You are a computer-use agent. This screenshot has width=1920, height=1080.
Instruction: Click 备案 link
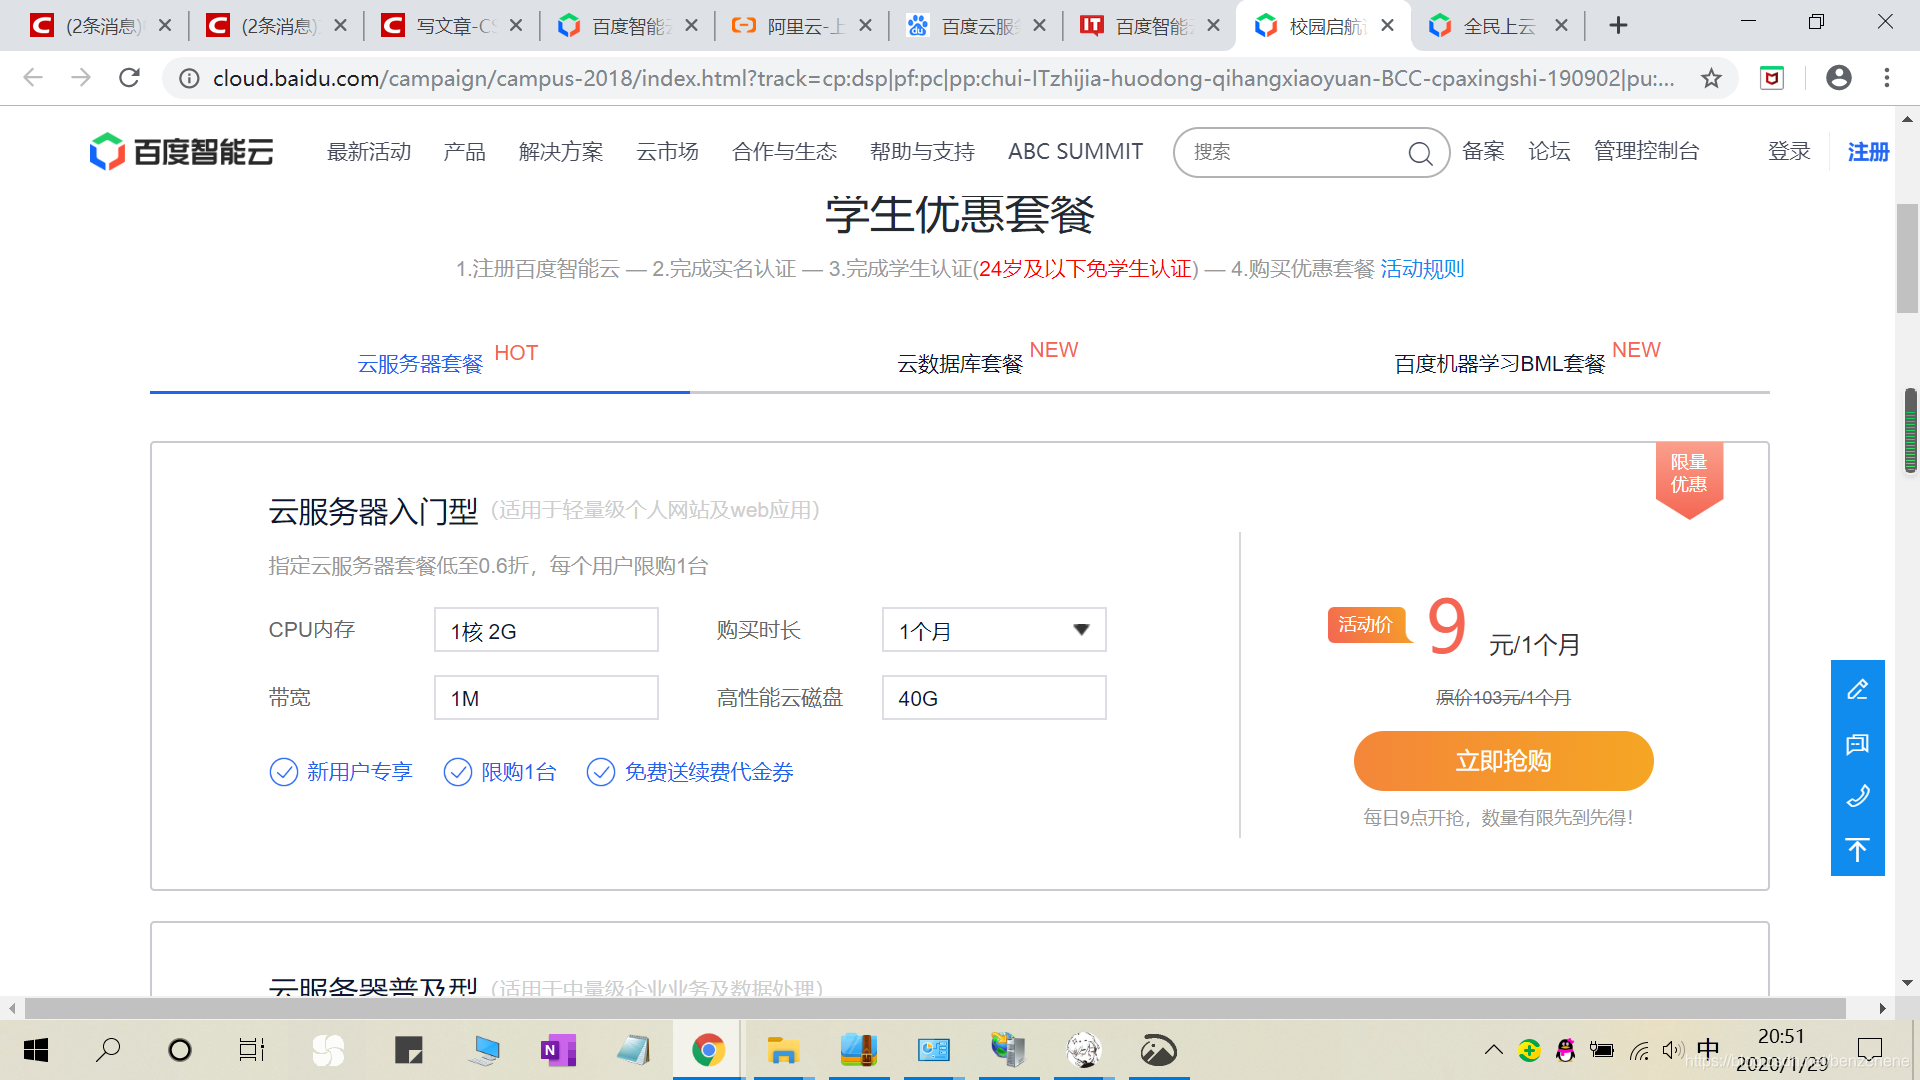(x=1483, y=151)
